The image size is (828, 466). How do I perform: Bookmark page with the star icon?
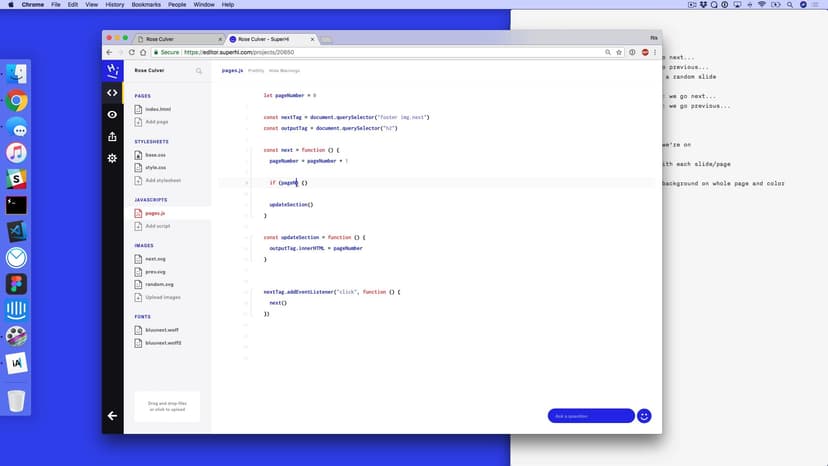pyautogui.click(x=620, y=52)
